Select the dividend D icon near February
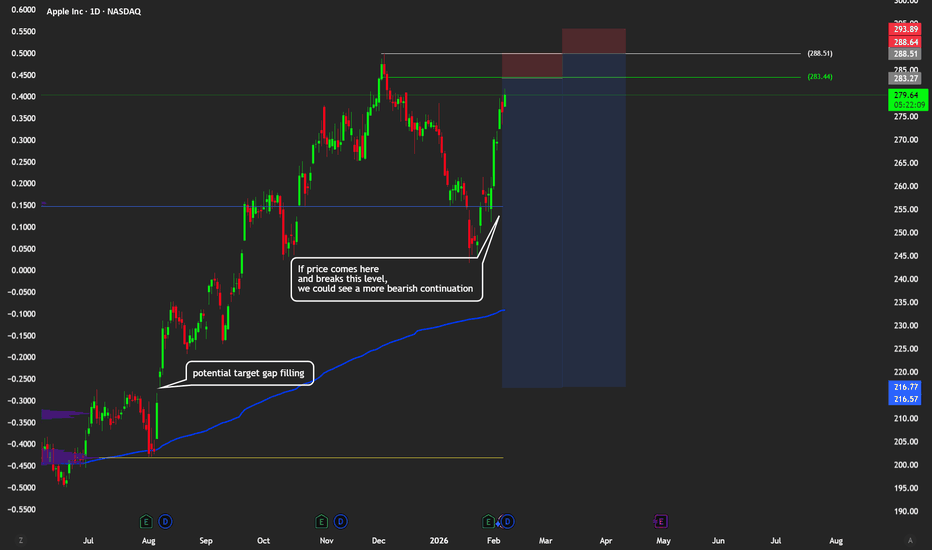 pos(507,521)
